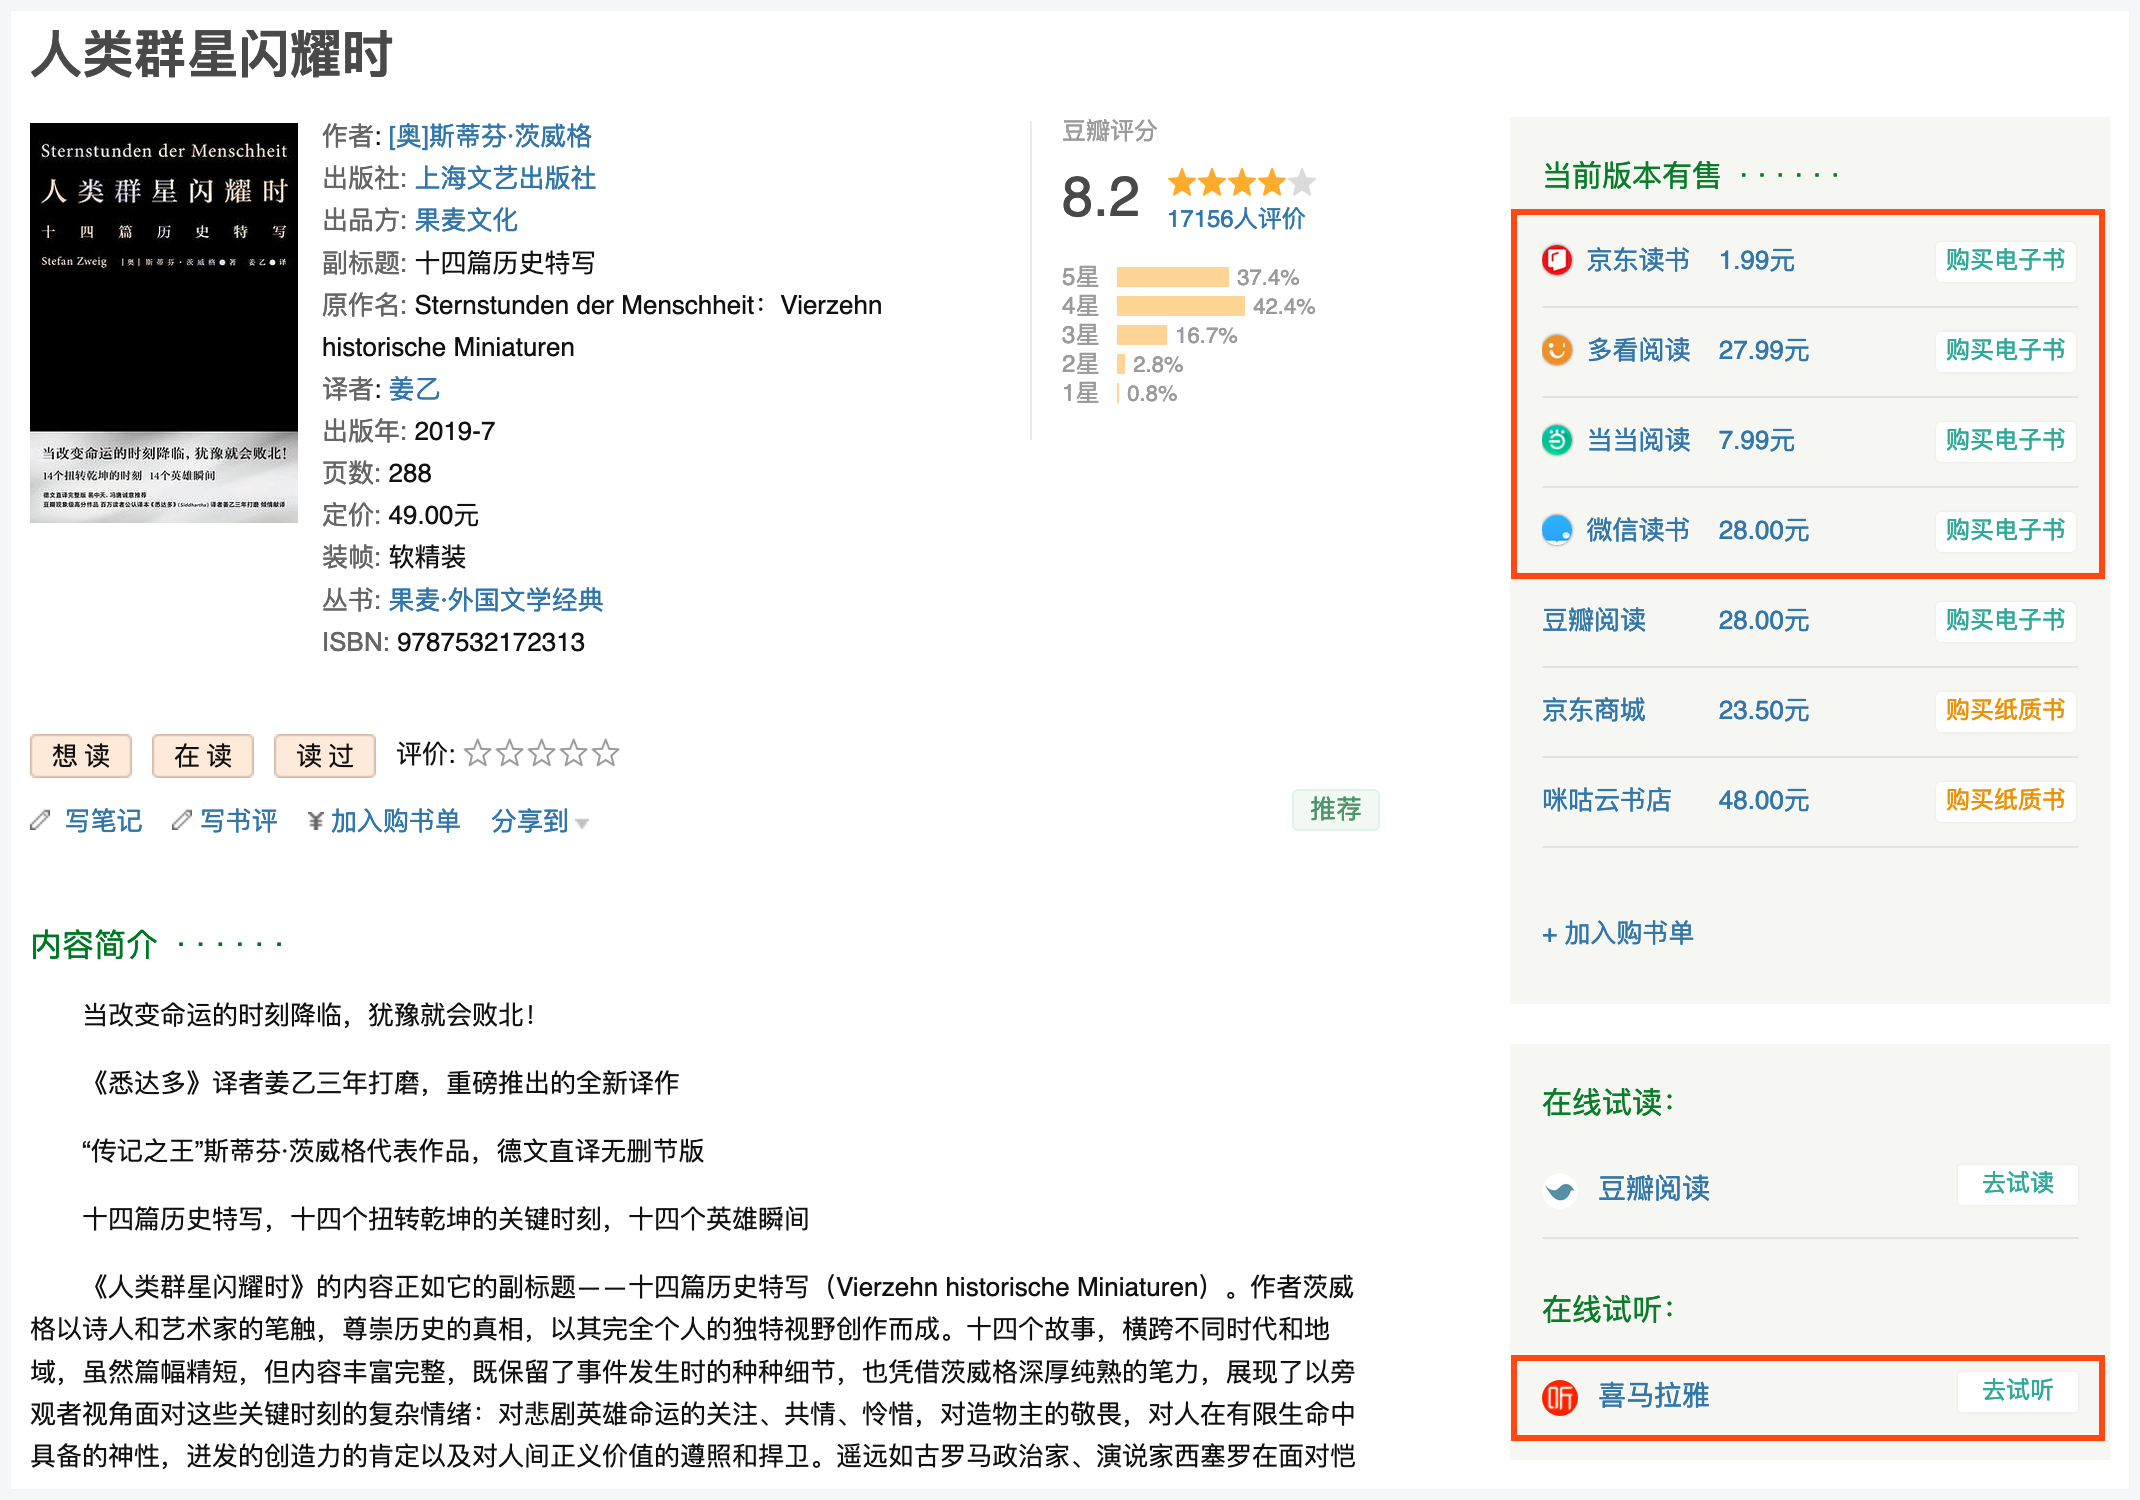2140x1500 pixels.
Task: View the 17156人评价 ratings page
Action: [1236, 218]
